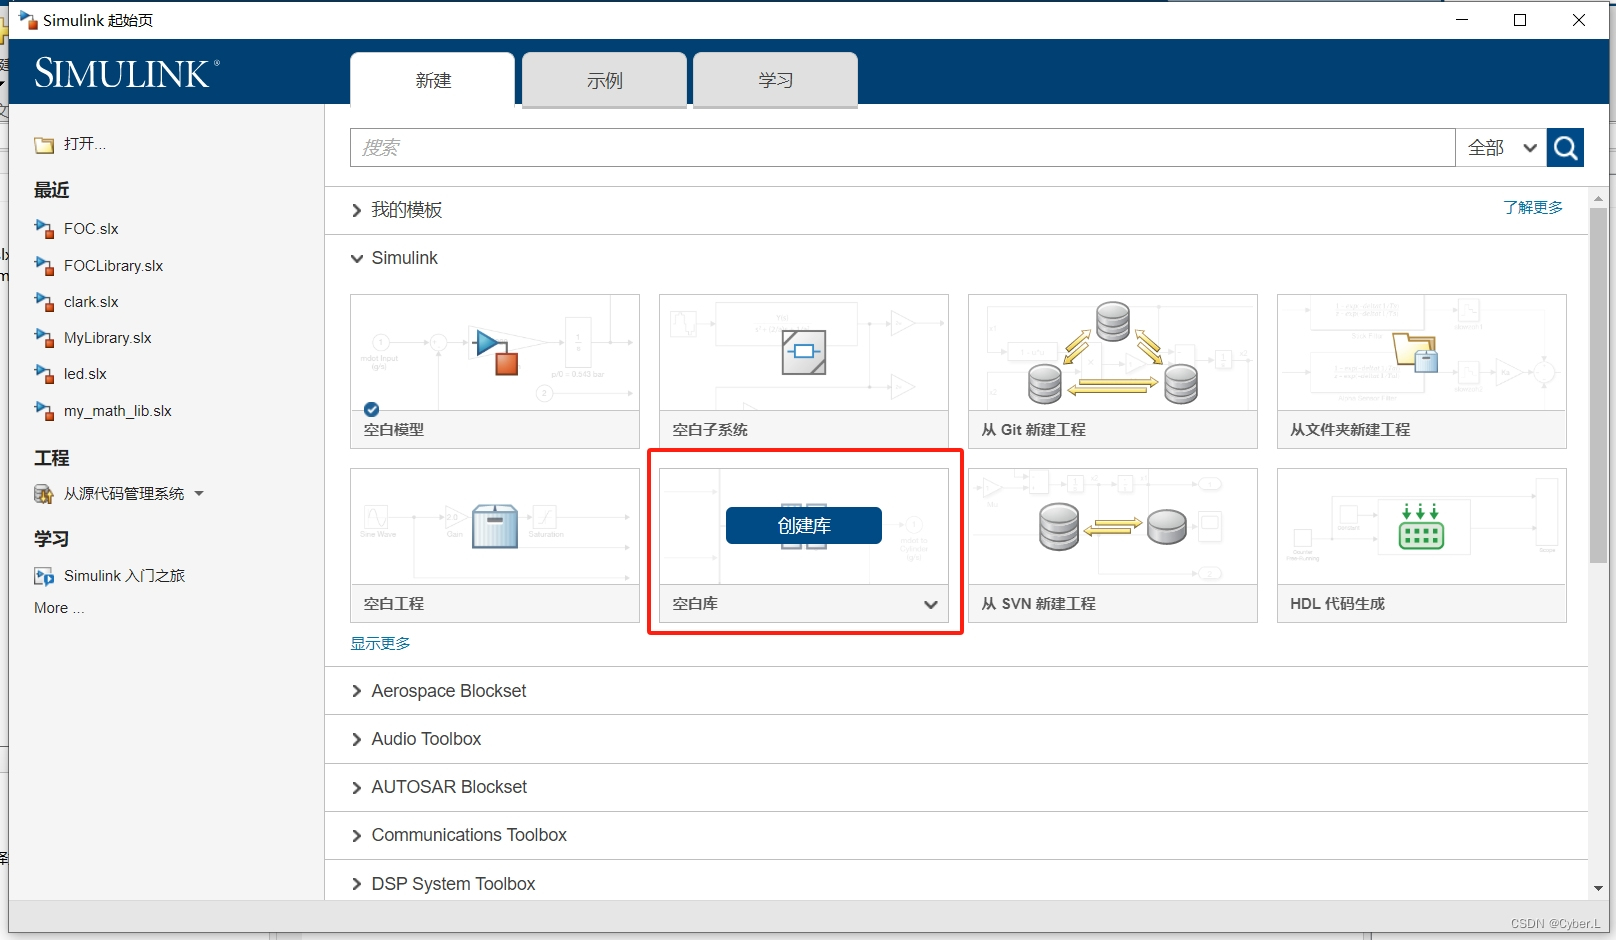Screen dimensions: 1616x940
Task: Click in the 搜索 search field
Action: coord(902,148)
